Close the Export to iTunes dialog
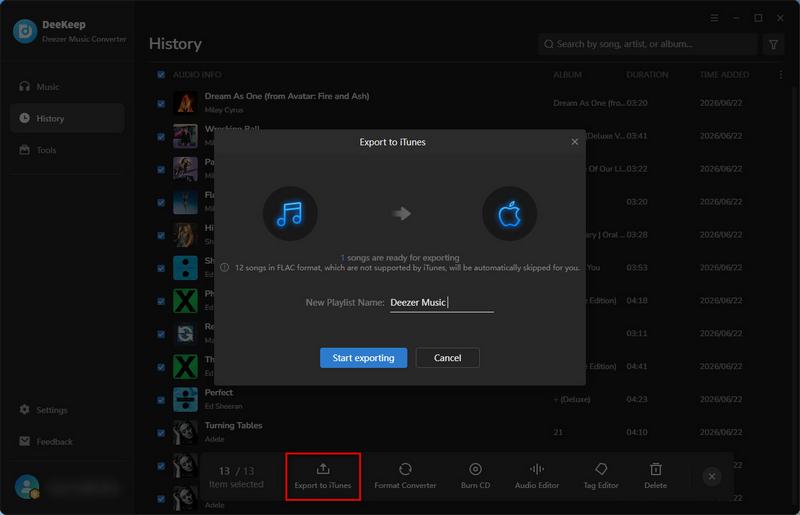The image size is (800, 515). (x=574, y=142)
